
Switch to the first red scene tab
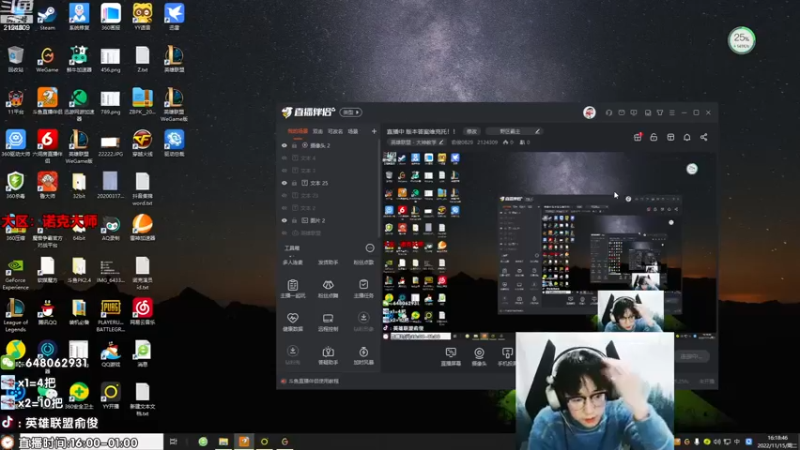[x=297, y=131]
